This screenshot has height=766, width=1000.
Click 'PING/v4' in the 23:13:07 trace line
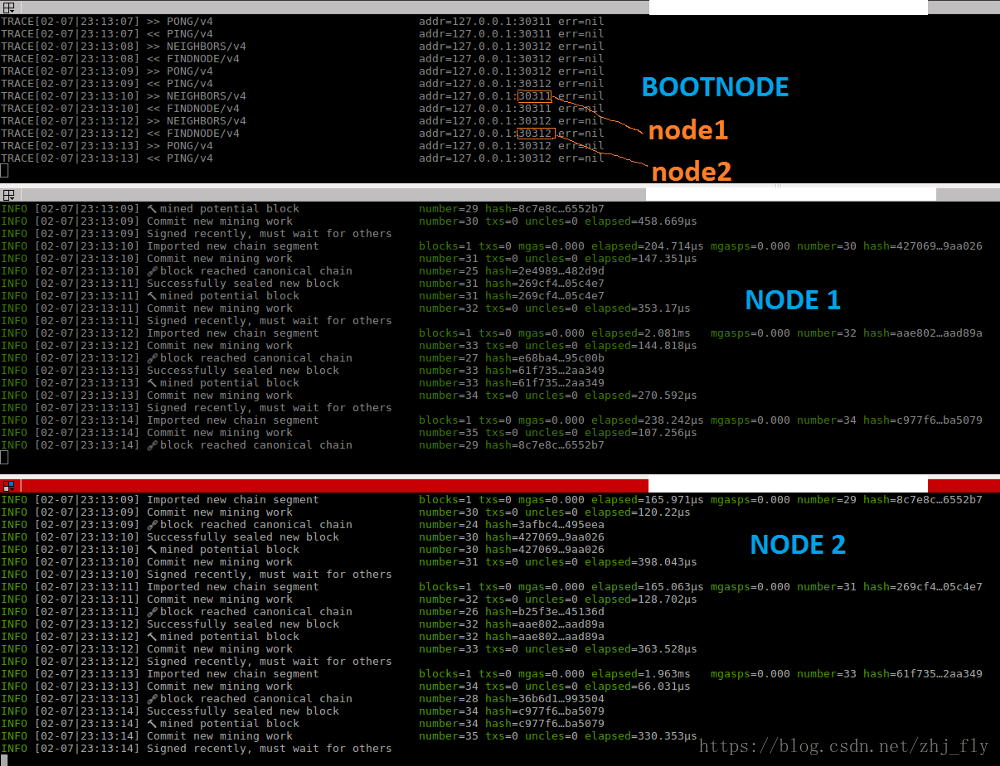point(189,34)
